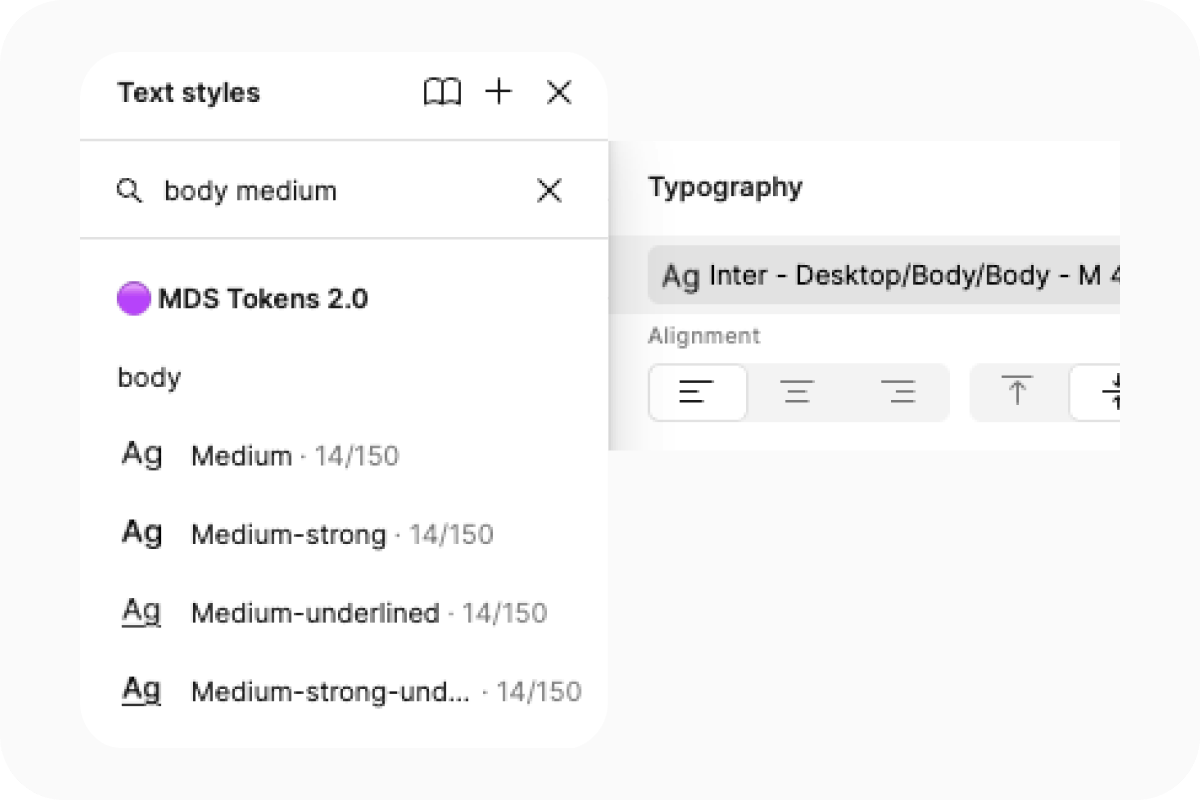Click the search magnifier icon
The width and height of the screenshot is (1200, 800).
pos(131,190)
